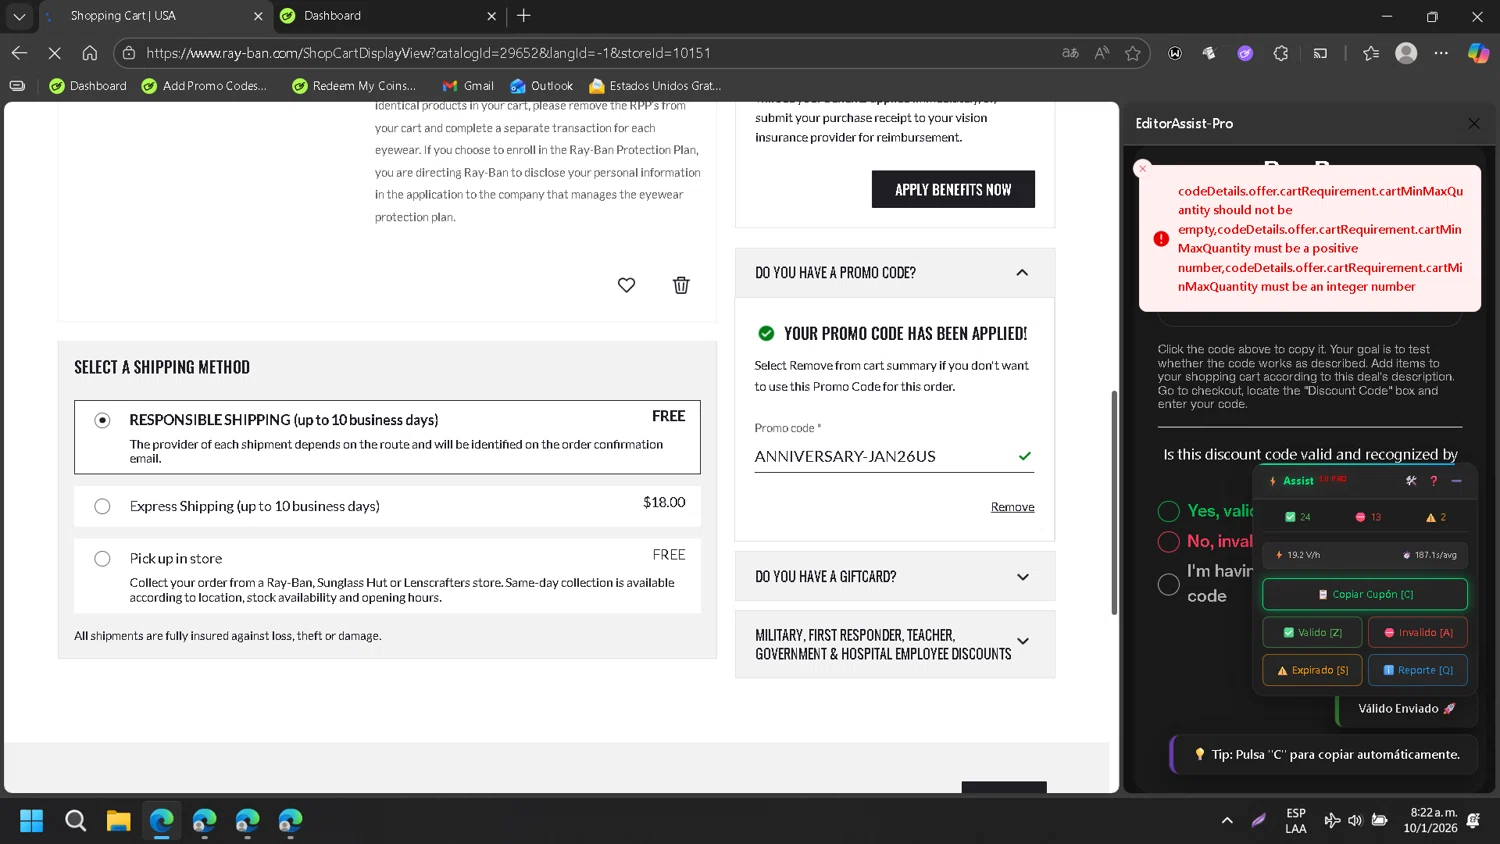
Task: Click Apply Benefits Now button
Action: (x=953, y=189)
